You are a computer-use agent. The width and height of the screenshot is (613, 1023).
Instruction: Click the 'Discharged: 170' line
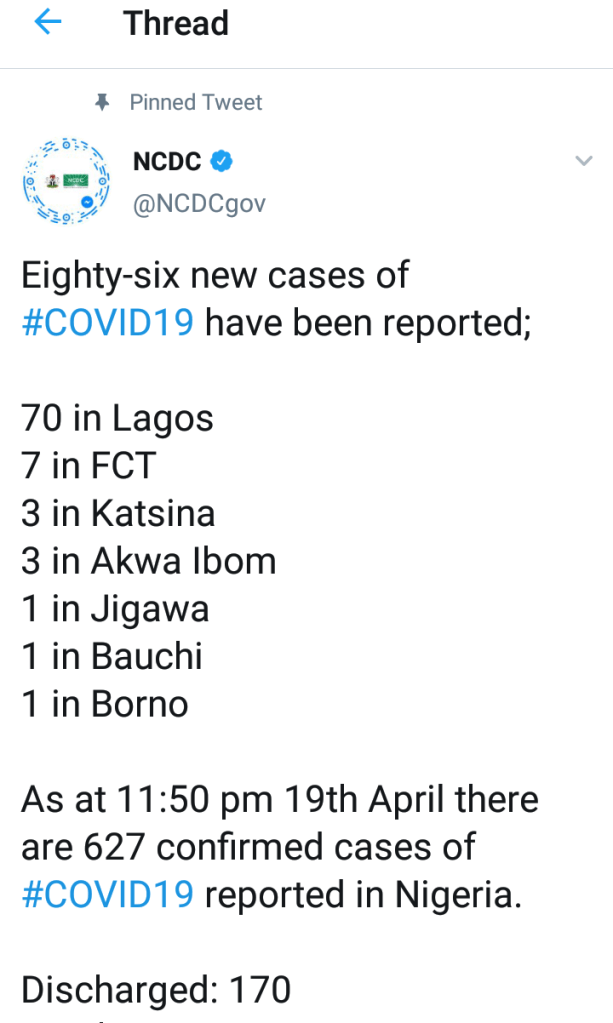click(156, 990)
